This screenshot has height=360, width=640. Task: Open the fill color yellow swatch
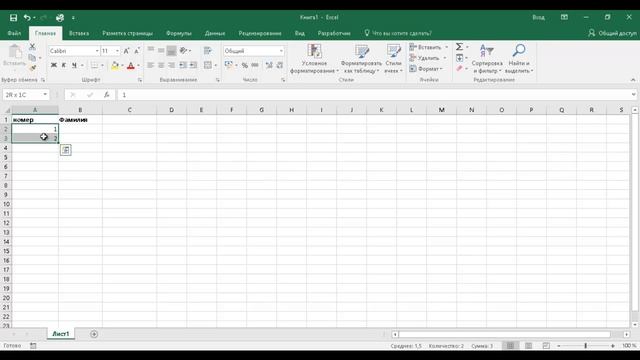click(x=115, y=65)
